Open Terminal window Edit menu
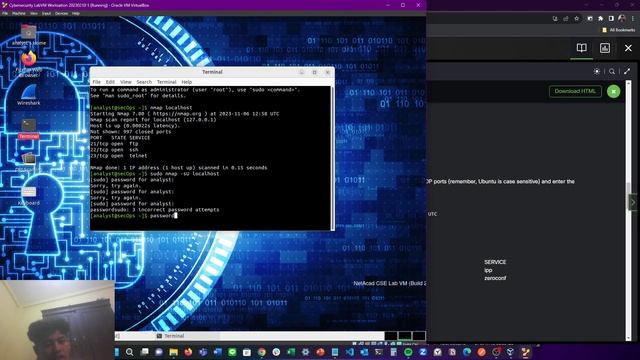640x360 pixels. (x=110, y=82)
